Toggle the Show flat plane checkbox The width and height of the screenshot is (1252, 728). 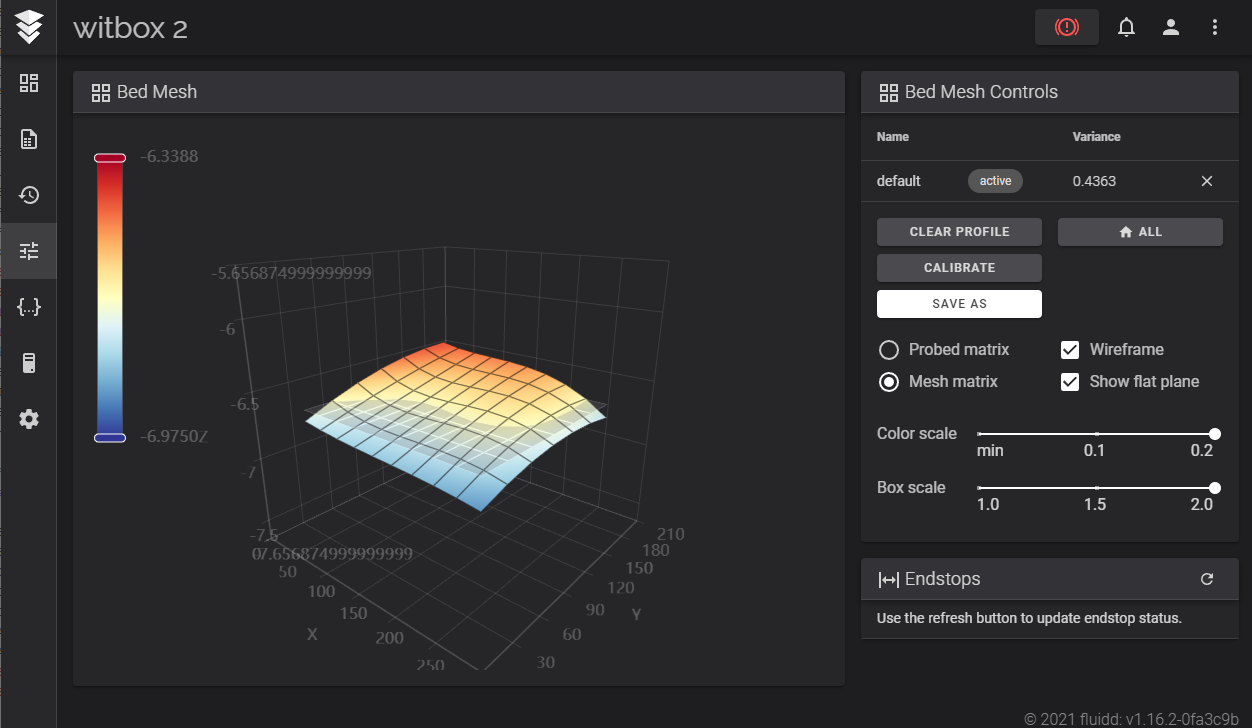[1070, 382]
